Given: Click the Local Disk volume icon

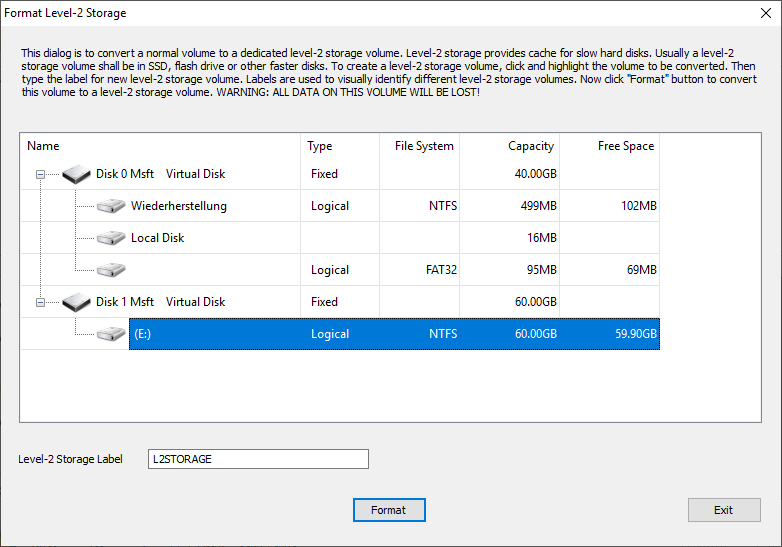Looking at the screenshot, I should pyautogui.click(x=111, y=238).
